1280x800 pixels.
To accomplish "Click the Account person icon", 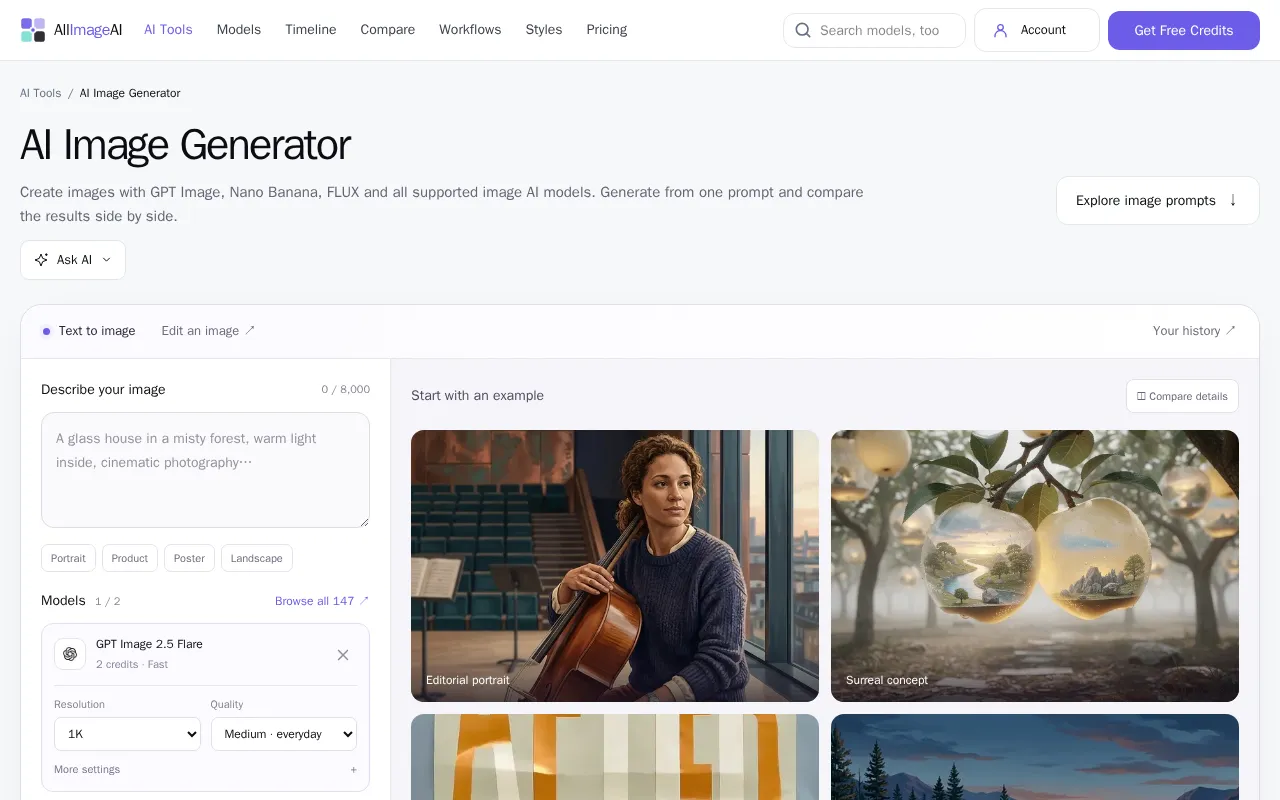I will click(x=1000, y=30).
